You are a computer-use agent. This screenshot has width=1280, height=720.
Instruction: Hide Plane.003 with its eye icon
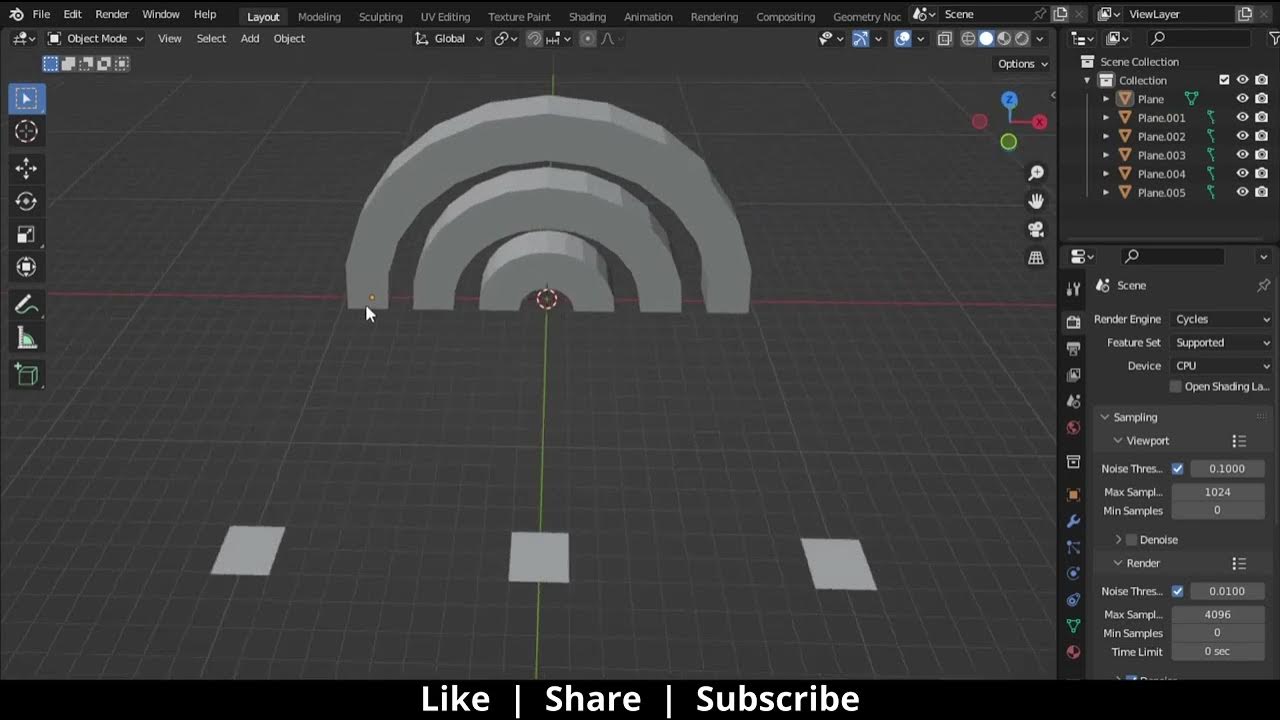click(1242, 155)
